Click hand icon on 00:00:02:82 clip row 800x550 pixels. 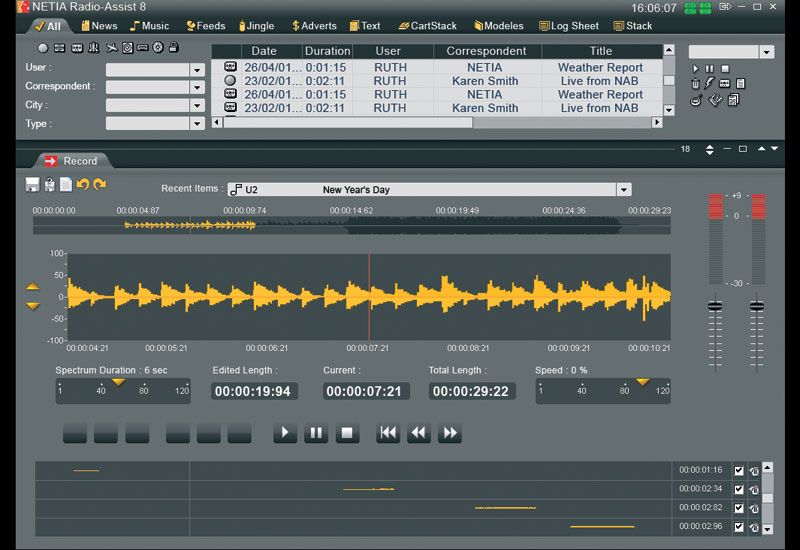point(754,508)
